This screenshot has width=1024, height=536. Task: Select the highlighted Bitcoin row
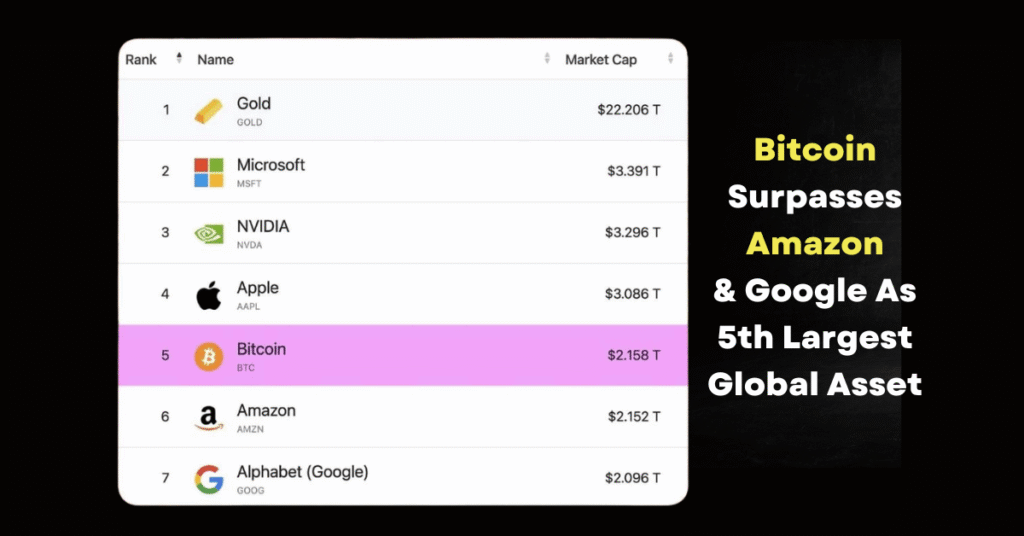coord(403,355)
